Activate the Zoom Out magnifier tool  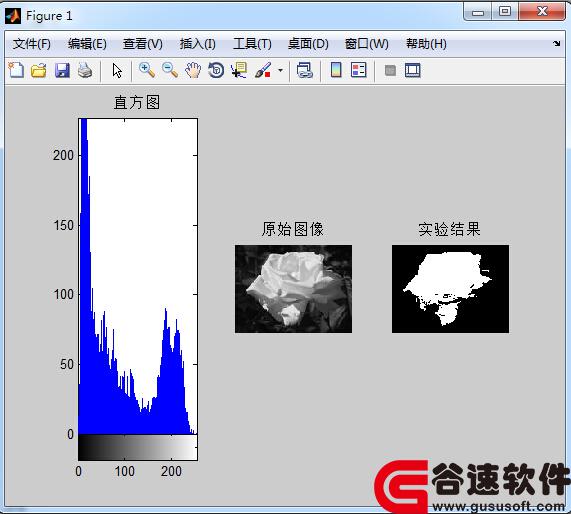[x=170, y=70]
